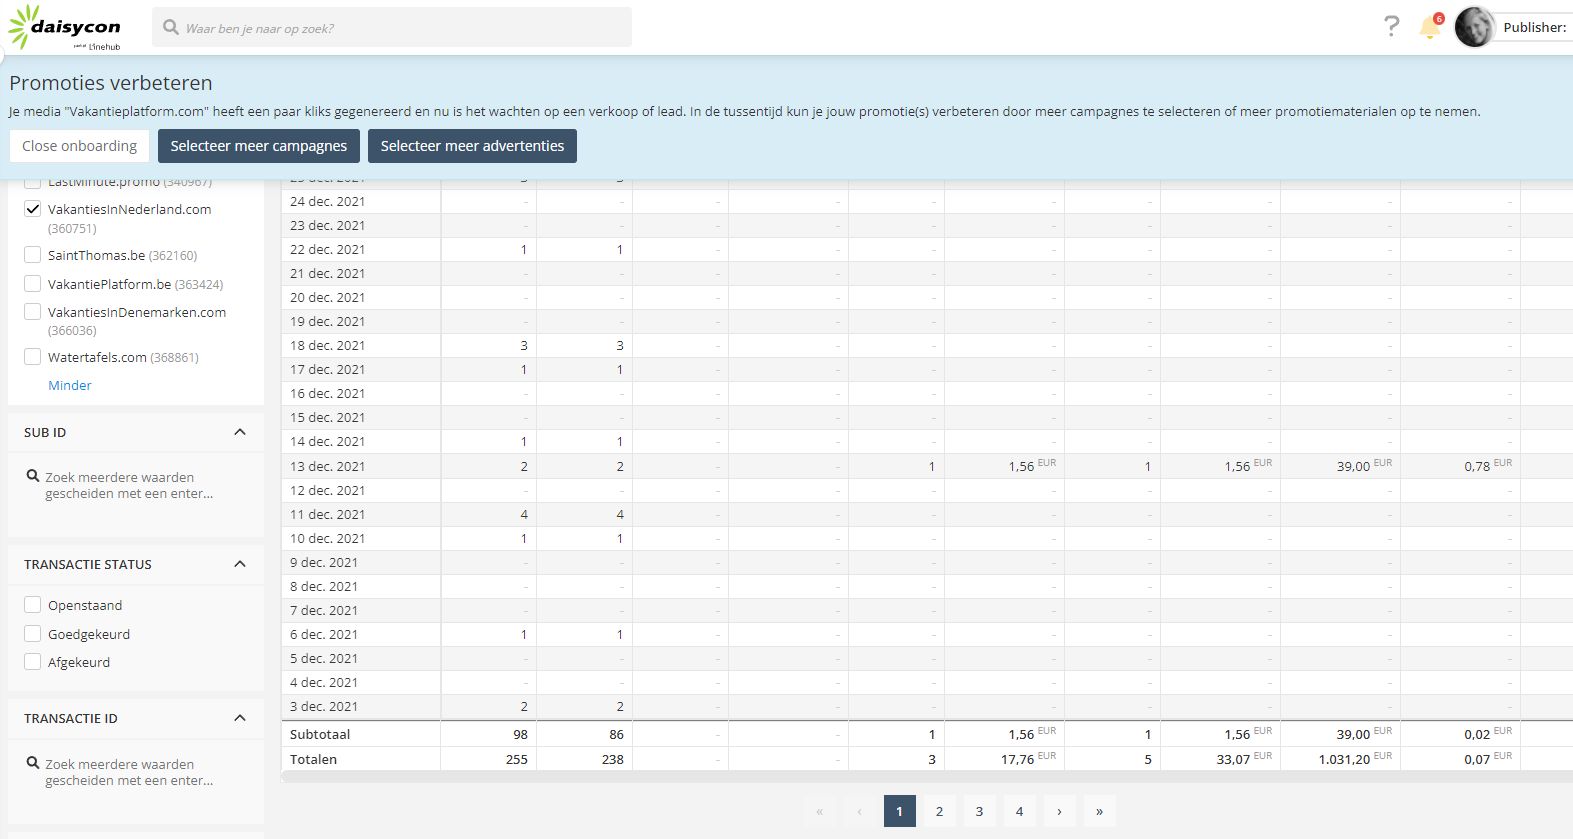Select page 1 in pagination
This screenshot has width=1573, height=839.
(900, 811)
